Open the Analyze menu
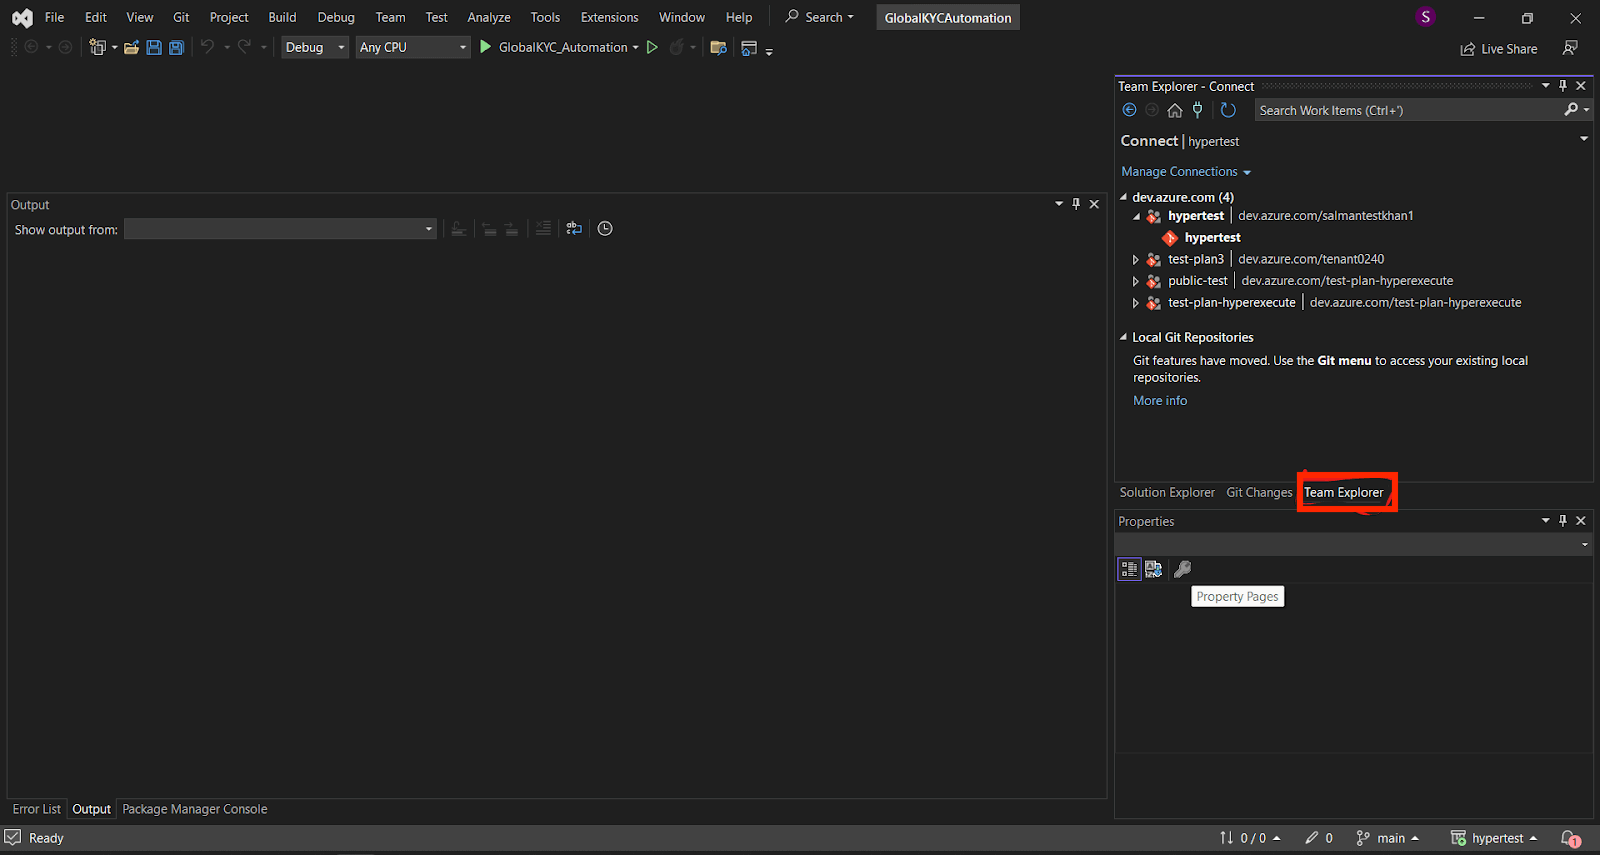 489,17
